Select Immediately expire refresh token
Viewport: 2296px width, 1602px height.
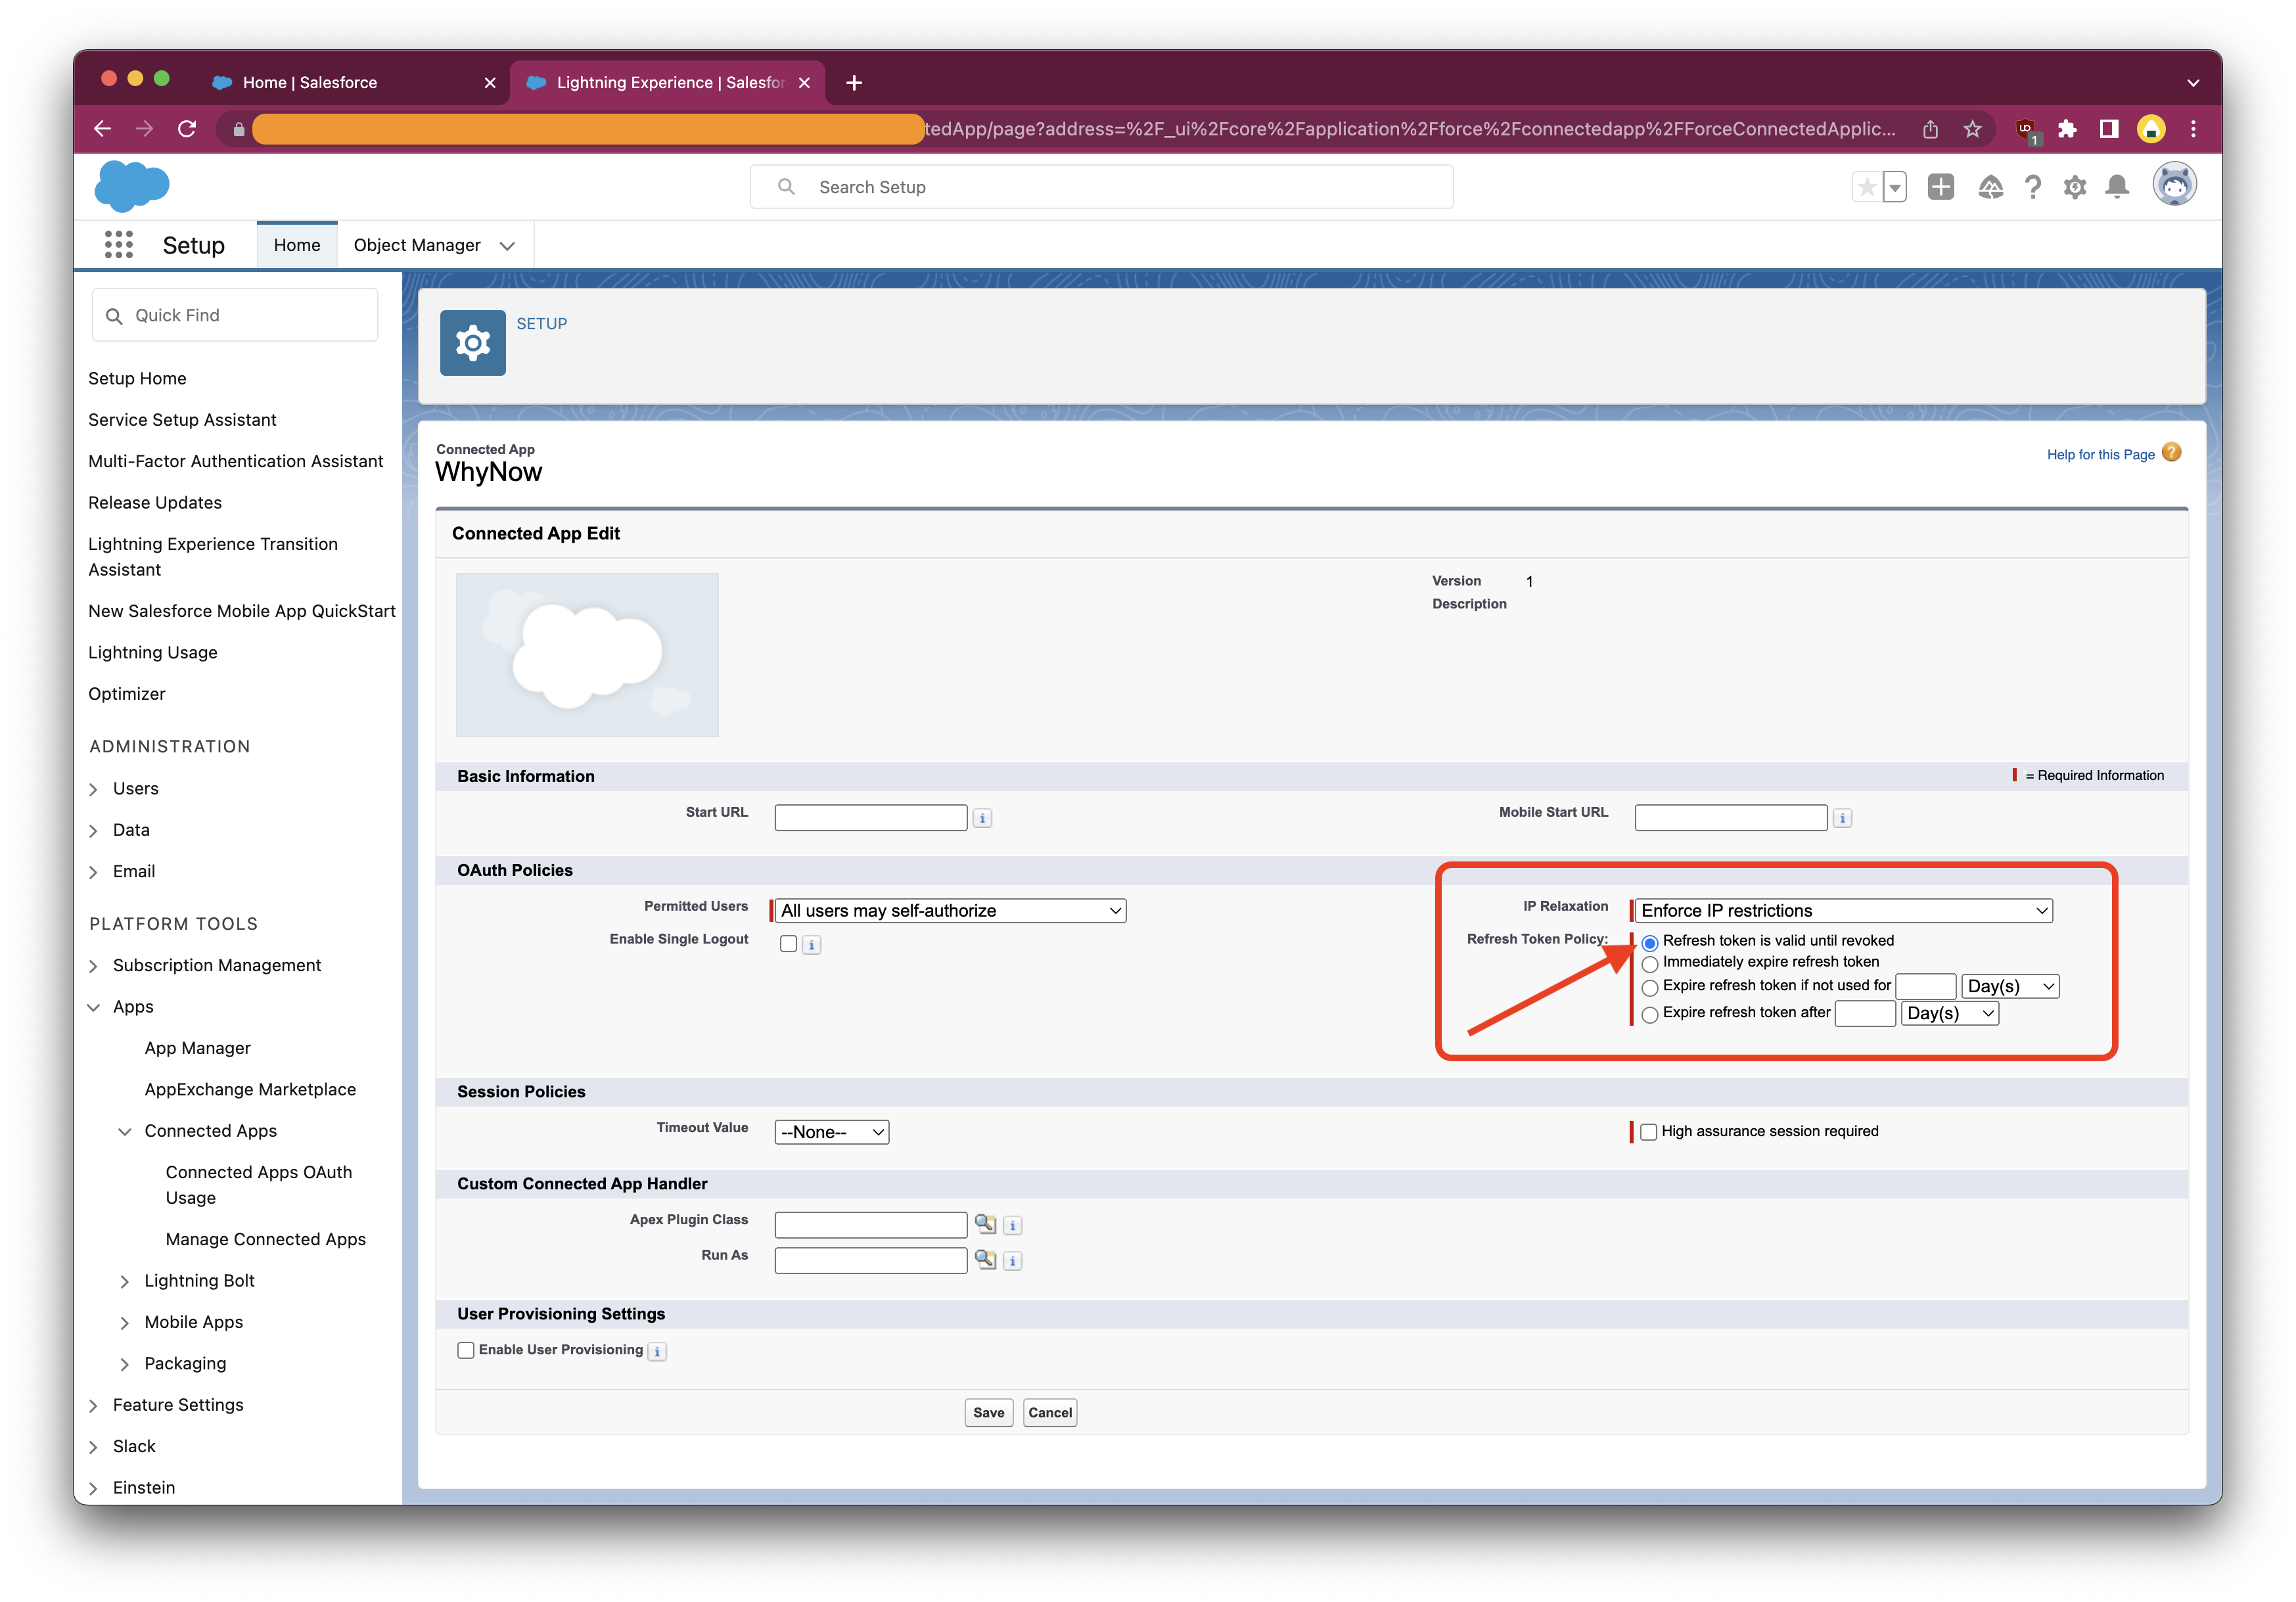(1650, 964)
